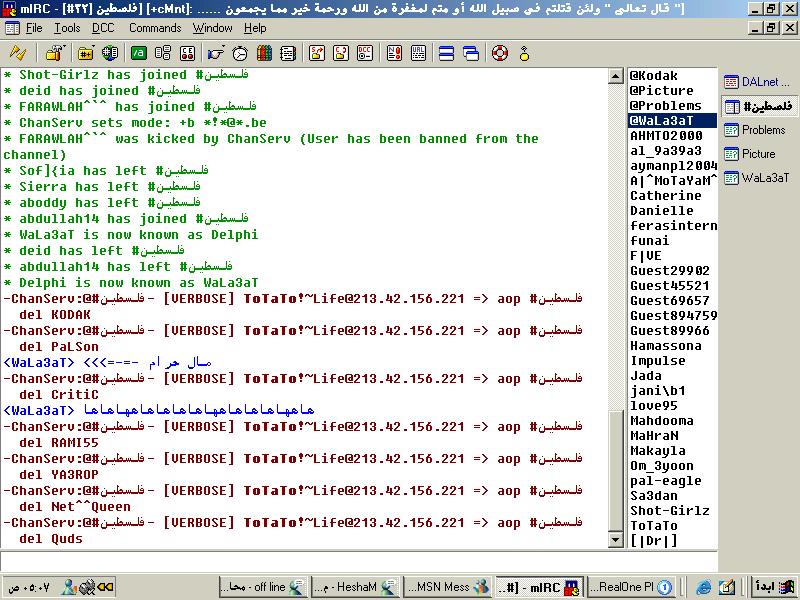The height and width of the screenshot is (600, 800).
Task: Open the timer clock toolbar icon
Action: (240, 53)
